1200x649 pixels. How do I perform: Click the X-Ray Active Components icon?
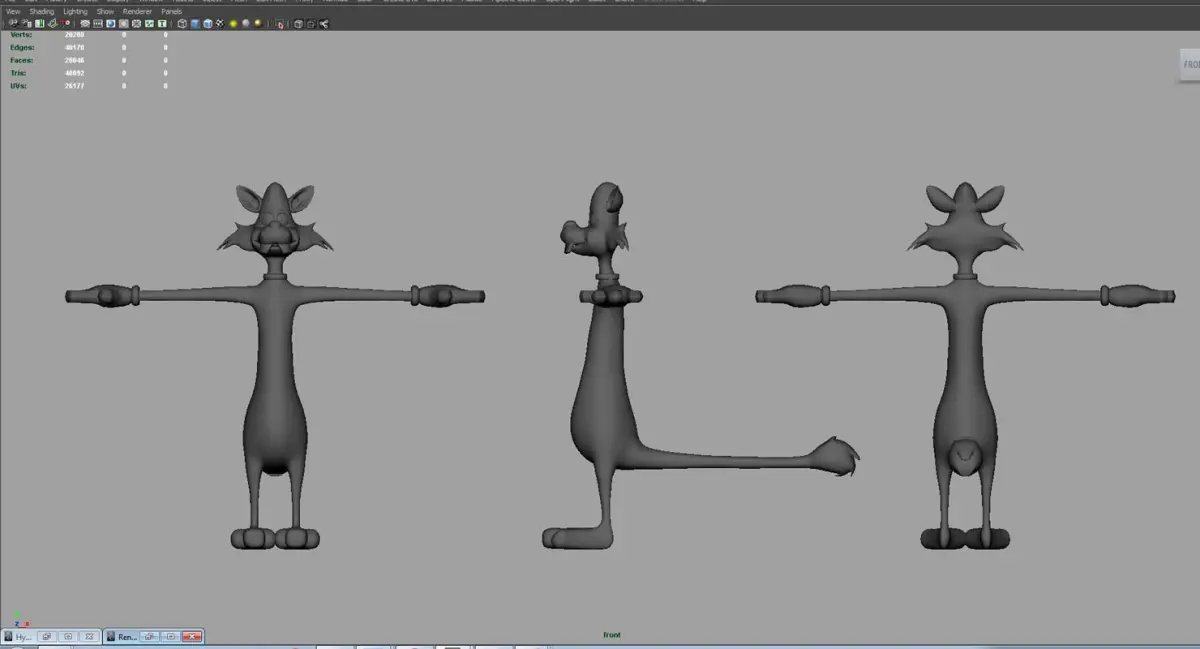pyautogui.click(x=311, y=24)
